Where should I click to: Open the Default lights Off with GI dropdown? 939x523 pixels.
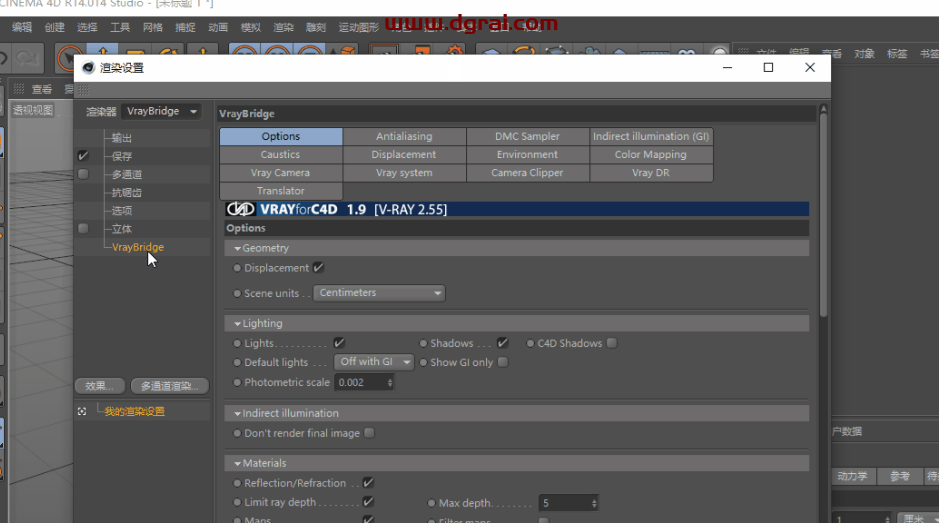pyautogui.click(x=374, y=362)
